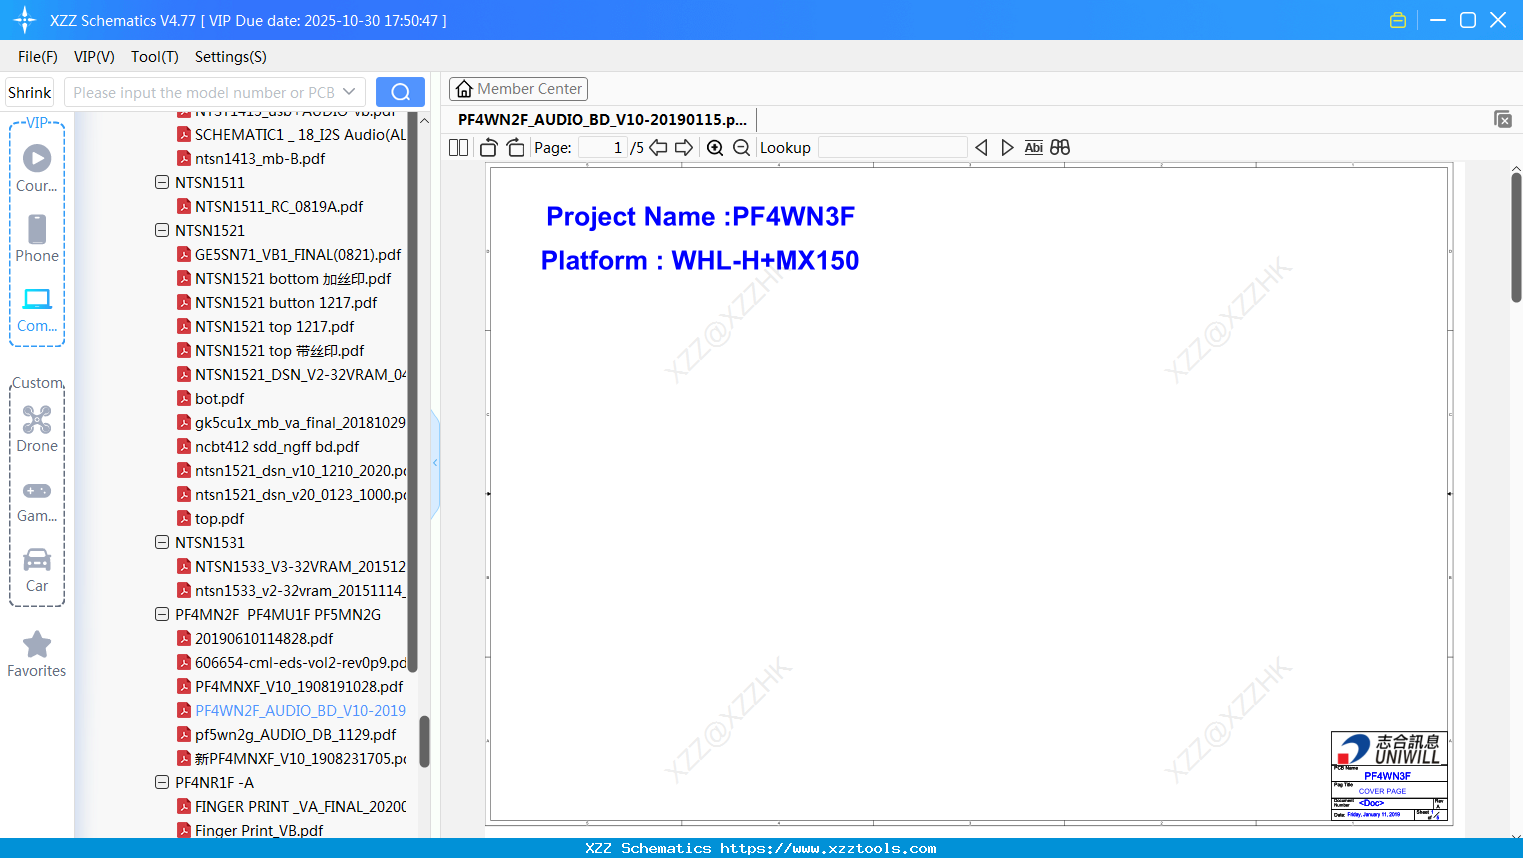
Task: Open the VIP menu
Action: (94, 57)
